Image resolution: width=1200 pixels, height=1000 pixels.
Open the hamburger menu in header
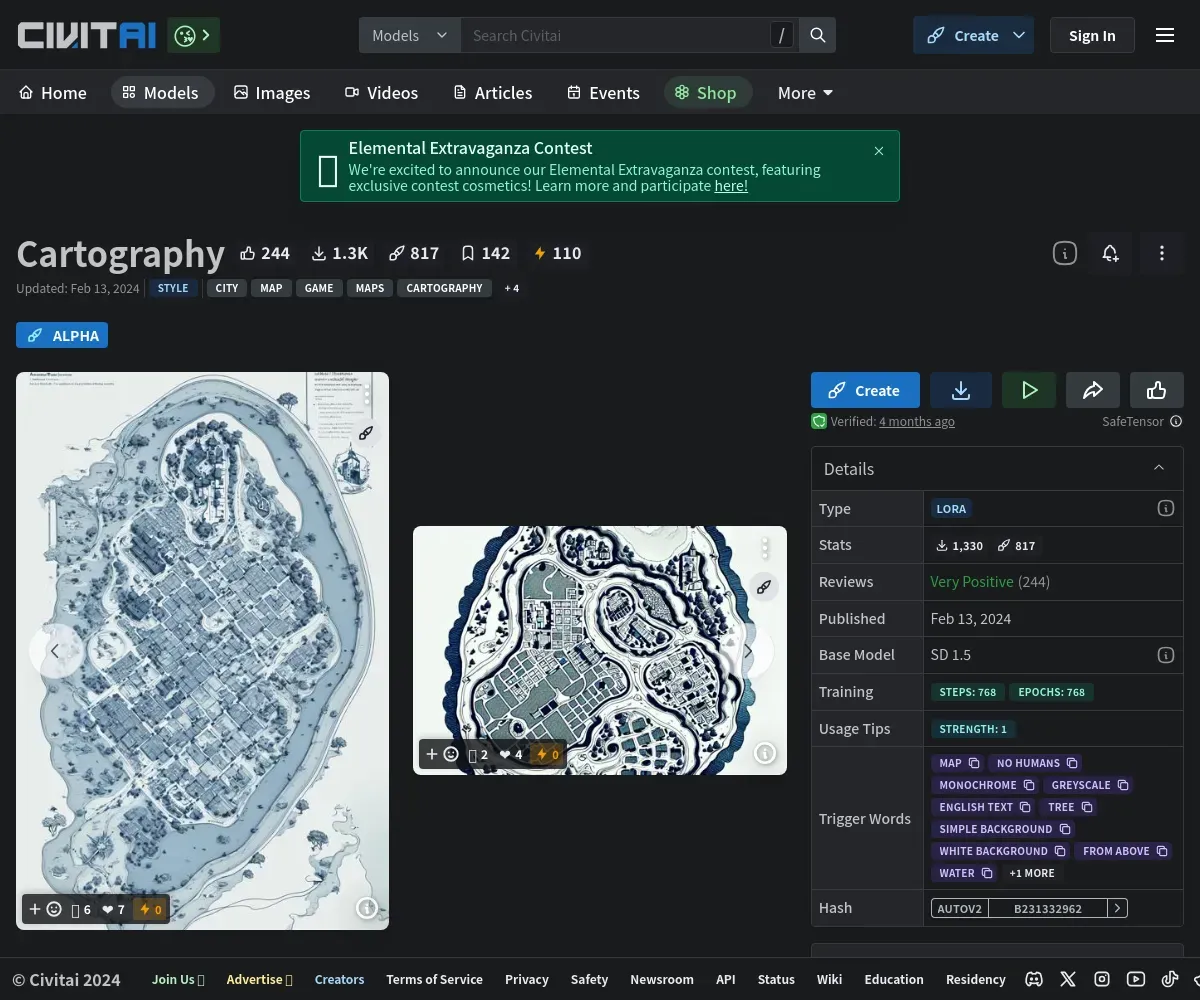tap(1165, 35)
